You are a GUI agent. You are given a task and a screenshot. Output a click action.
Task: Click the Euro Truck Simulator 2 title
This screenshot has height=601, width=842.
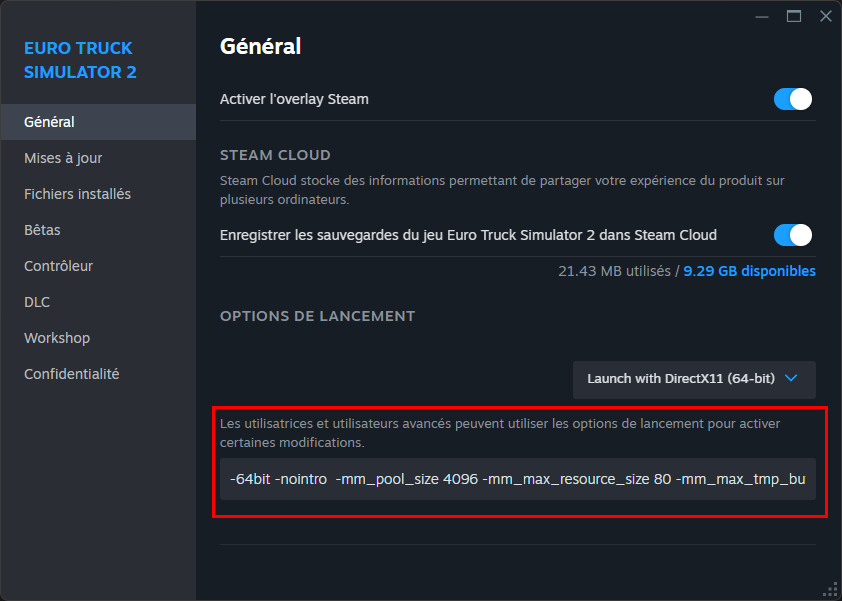click(80, 60)
